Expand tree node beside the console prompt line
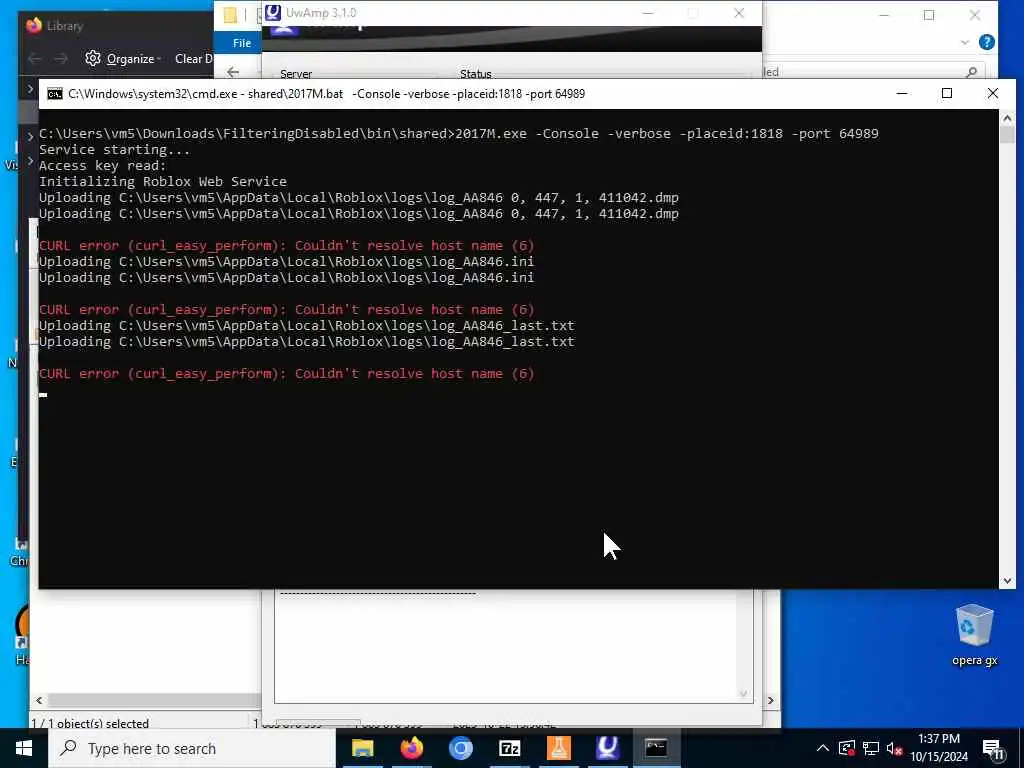The height and width of the screenshot is (768, 1024). 30,136
